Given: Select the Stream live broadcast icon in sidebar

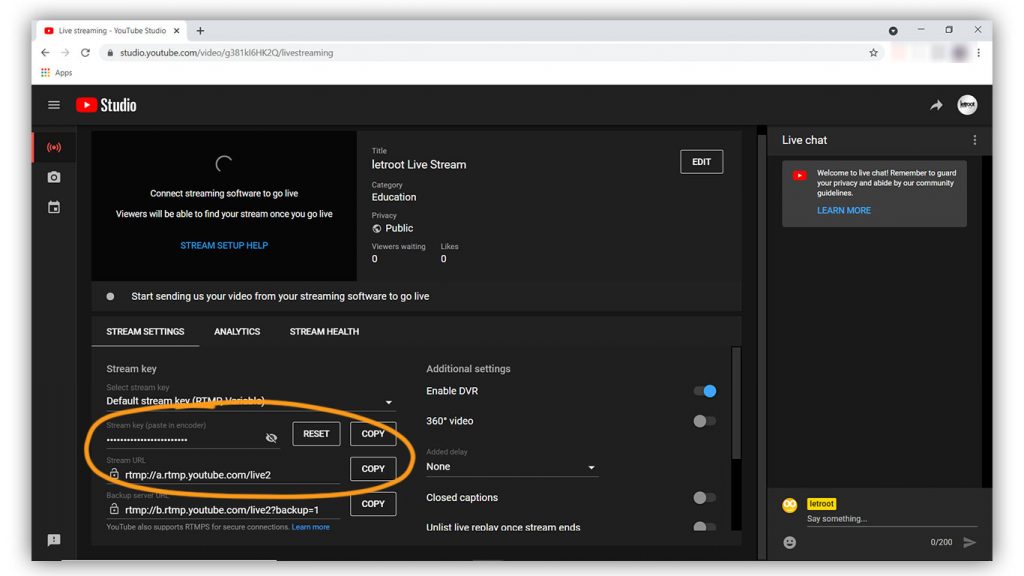Looking at the screenshot, I should tap(54, 148).
